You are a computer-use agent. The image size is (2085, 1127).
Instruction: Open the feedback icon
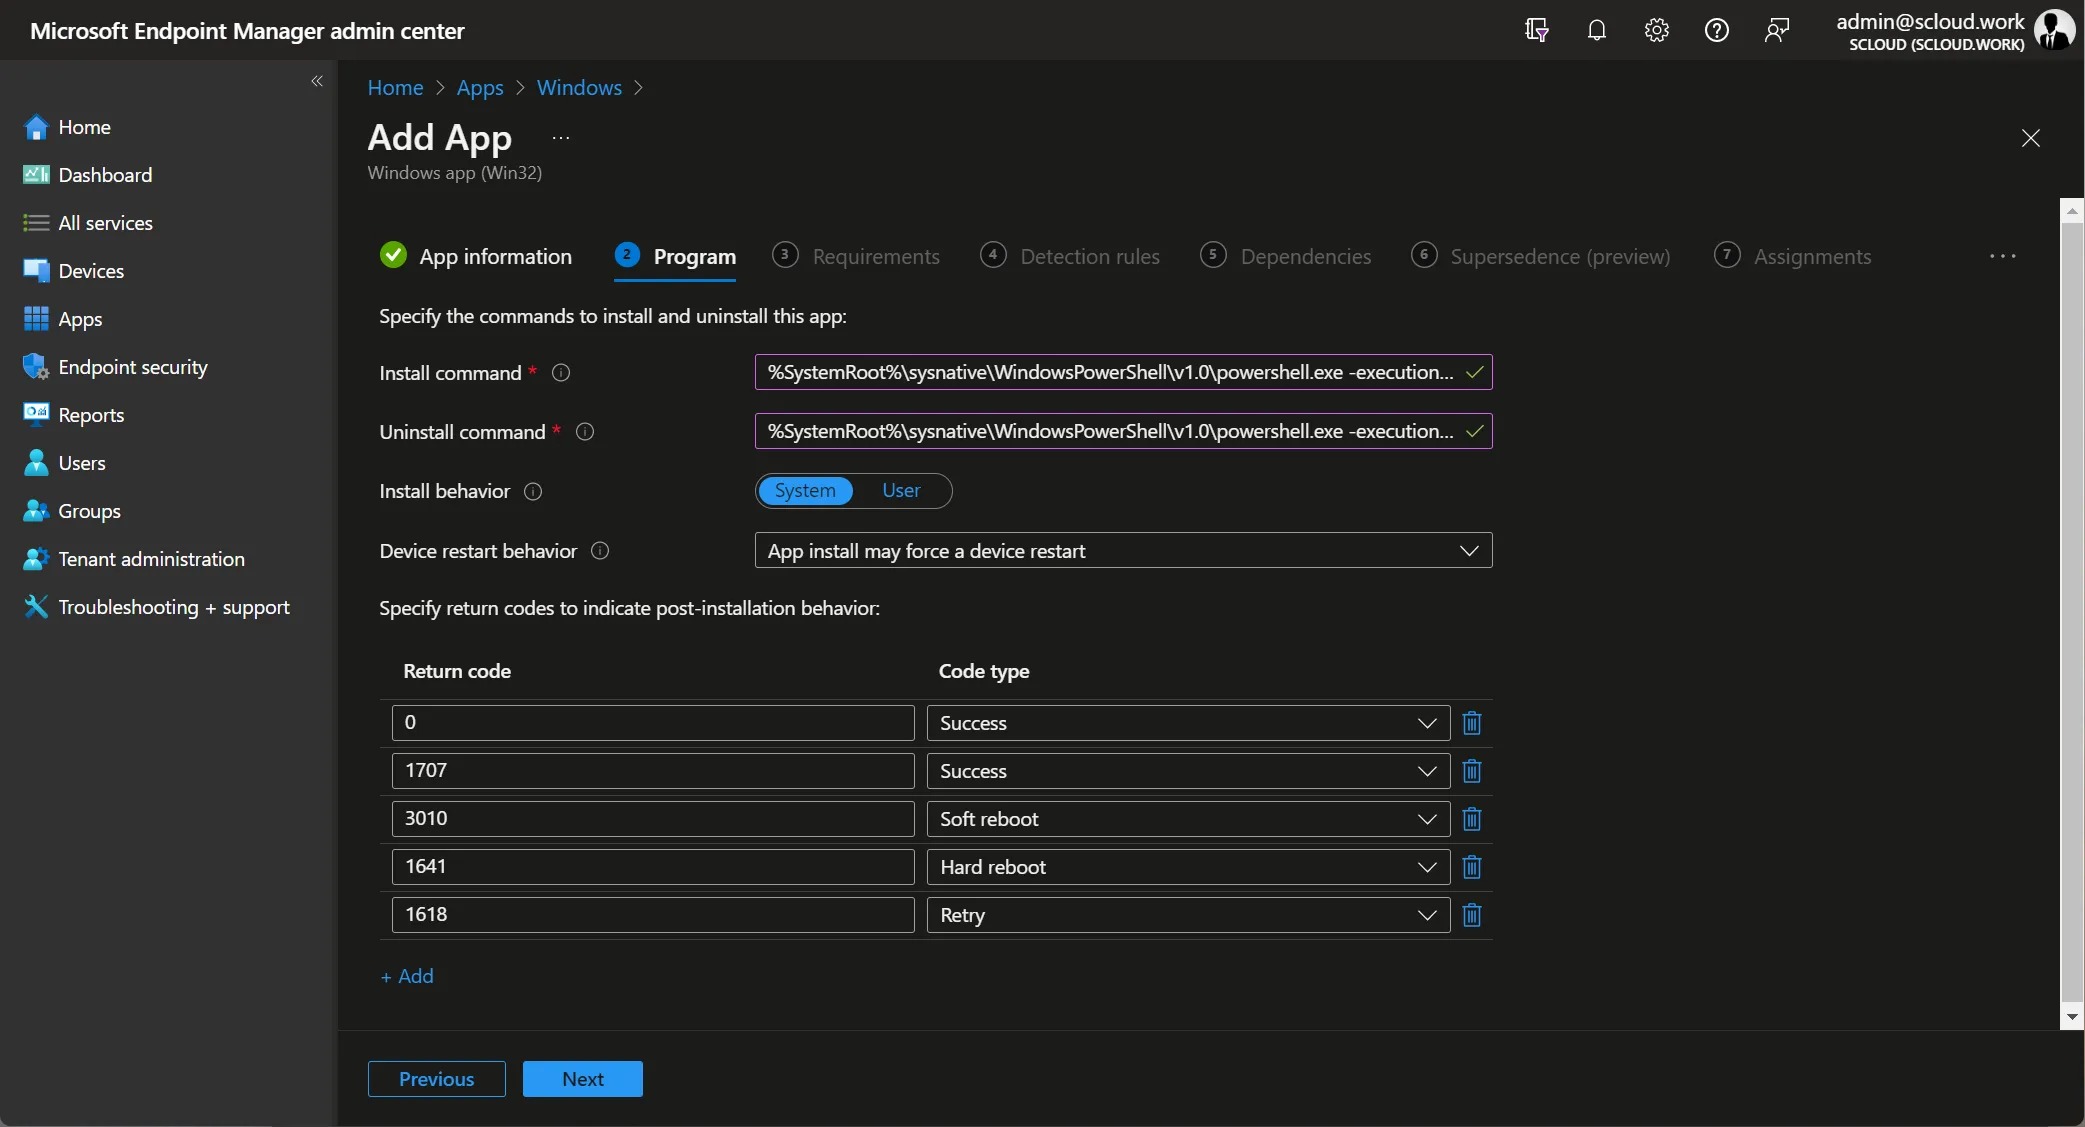pyautogui.click(x=1777, y=30)
